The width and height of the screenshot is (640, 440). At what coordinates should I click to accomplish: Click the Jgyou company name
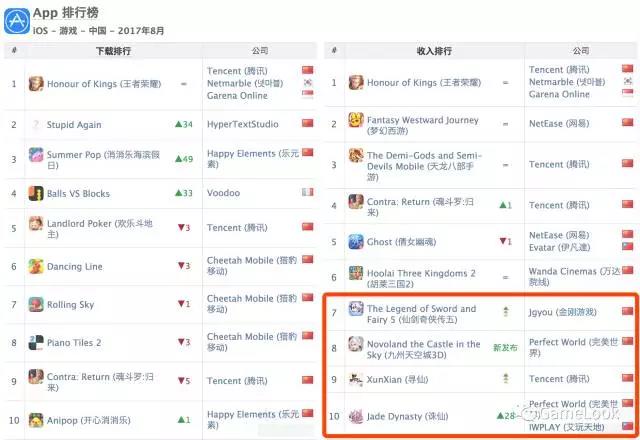point(562,312)
